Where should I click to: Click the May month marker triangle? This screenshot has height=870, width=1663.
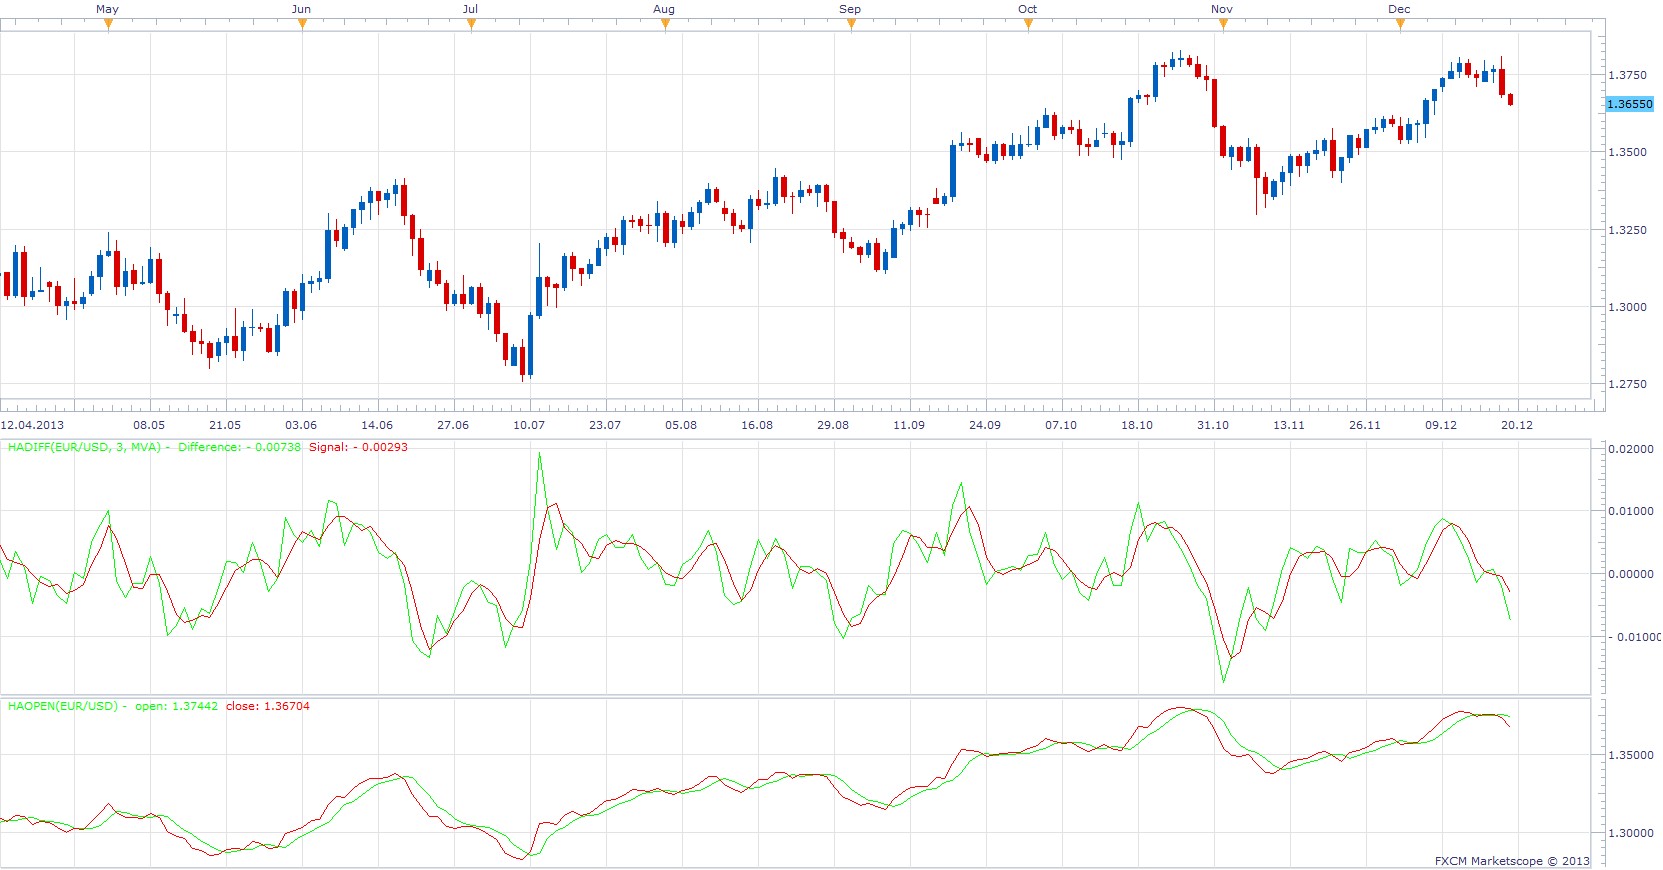(108, 24)
